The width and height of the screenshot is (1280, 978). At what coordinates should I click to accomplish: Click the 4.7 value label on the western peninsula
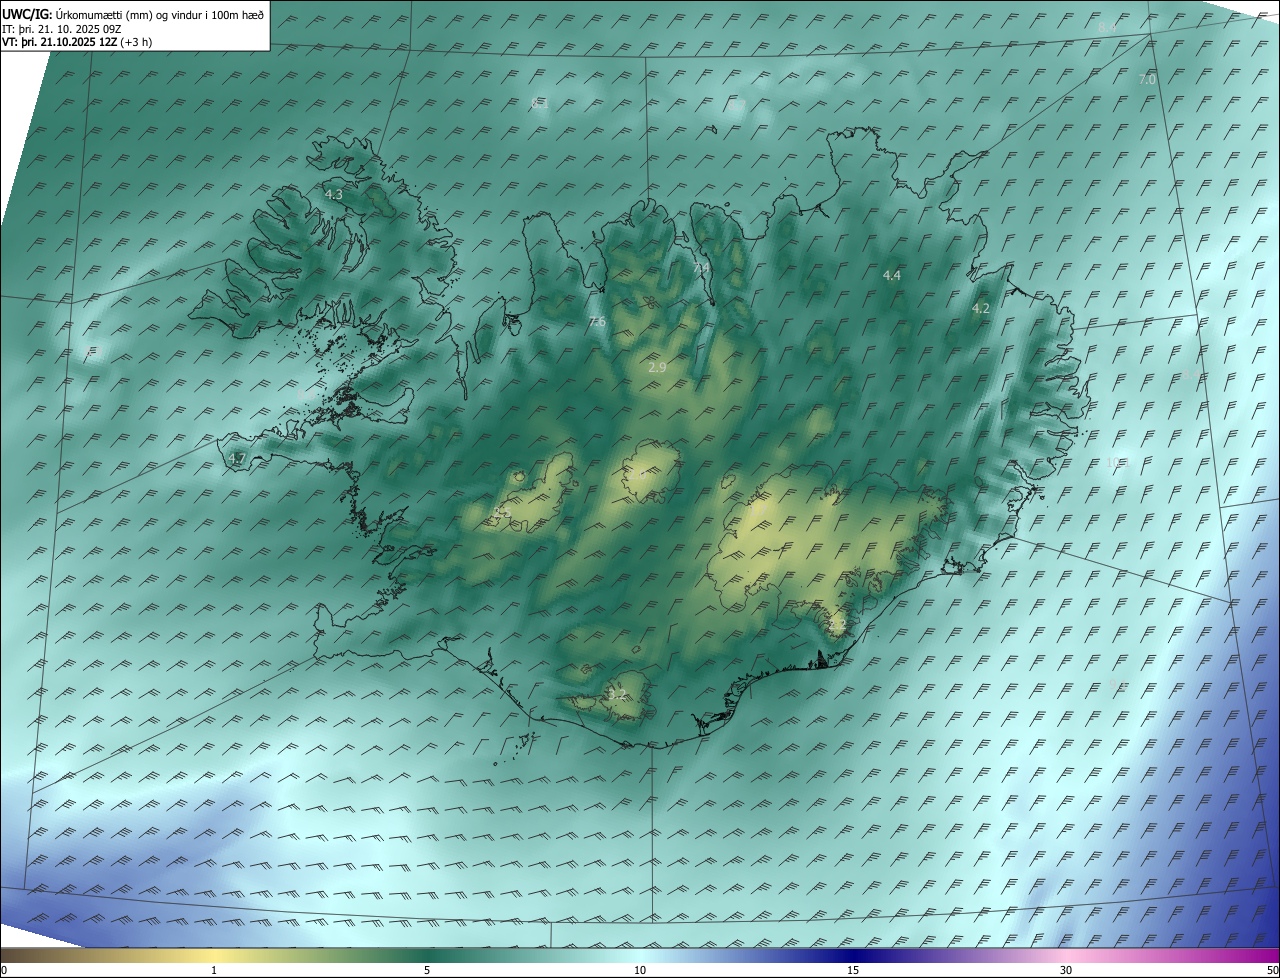[x=237, y=459]
